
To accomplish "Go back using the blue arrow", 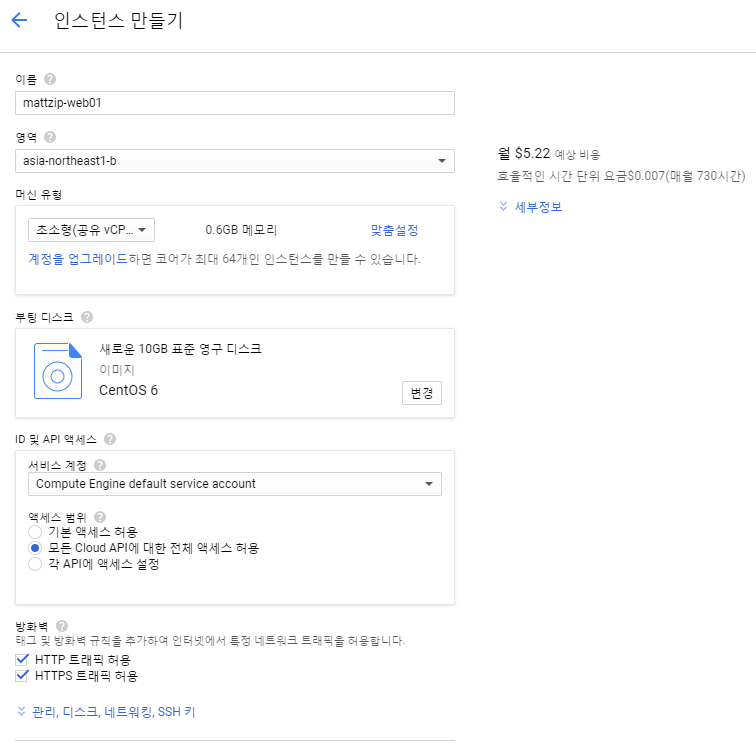I will (x=19, y=20).
